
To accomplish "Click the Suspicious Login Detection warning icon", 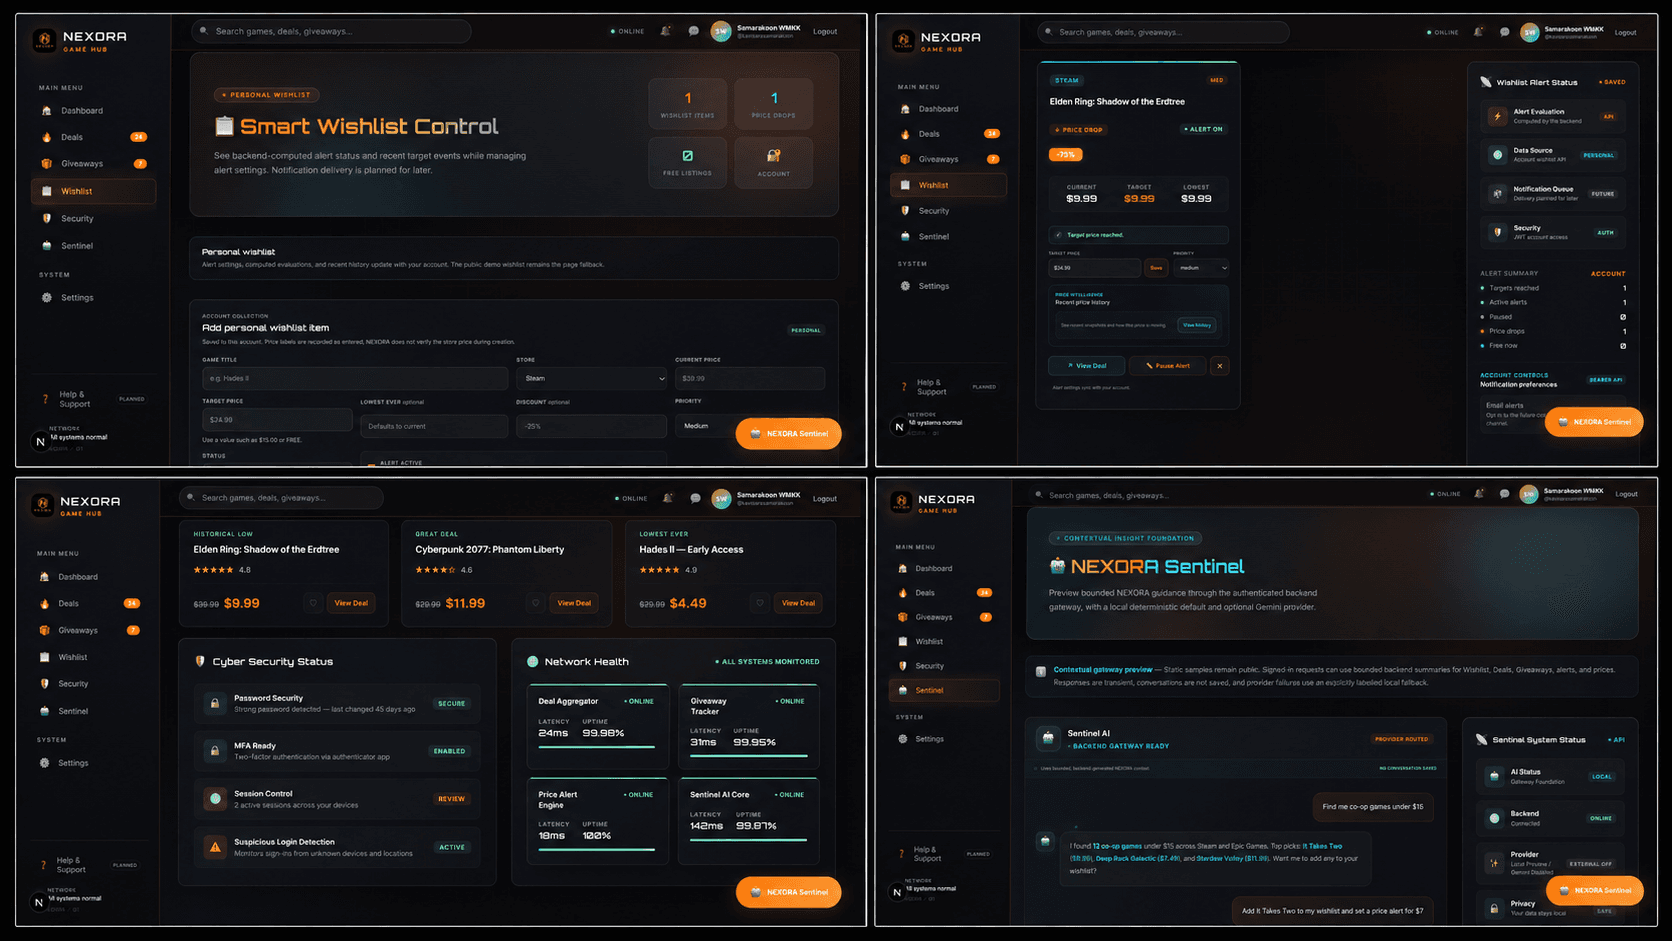I will tap(215, 847).
